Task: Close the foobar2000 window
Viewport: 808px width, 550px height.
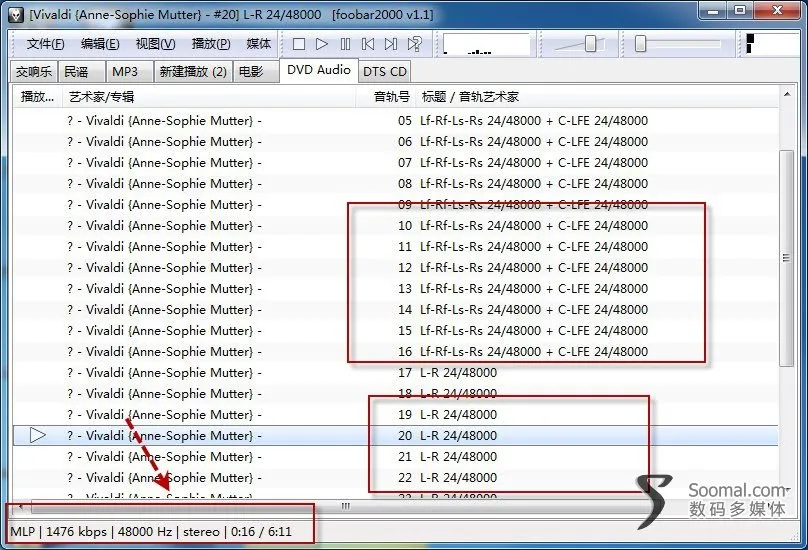Action: coord(779,11)
